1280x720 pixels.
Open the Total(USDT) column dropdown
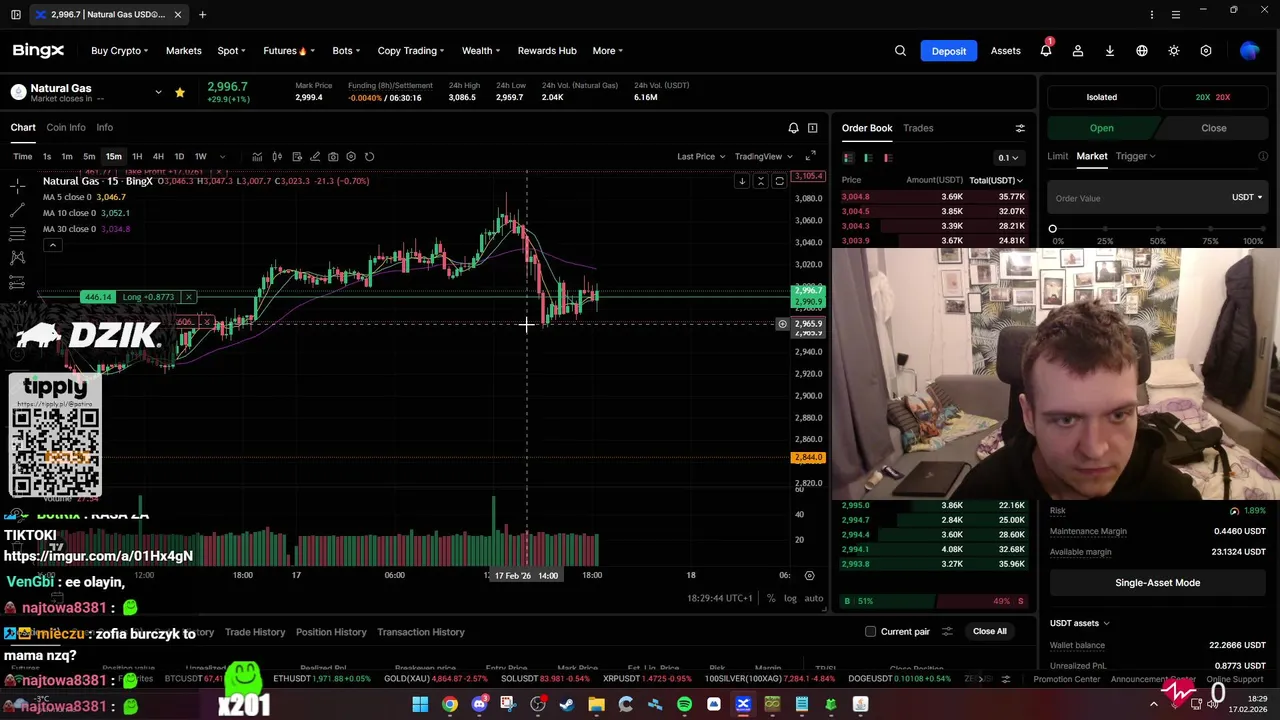click(997, 180)
